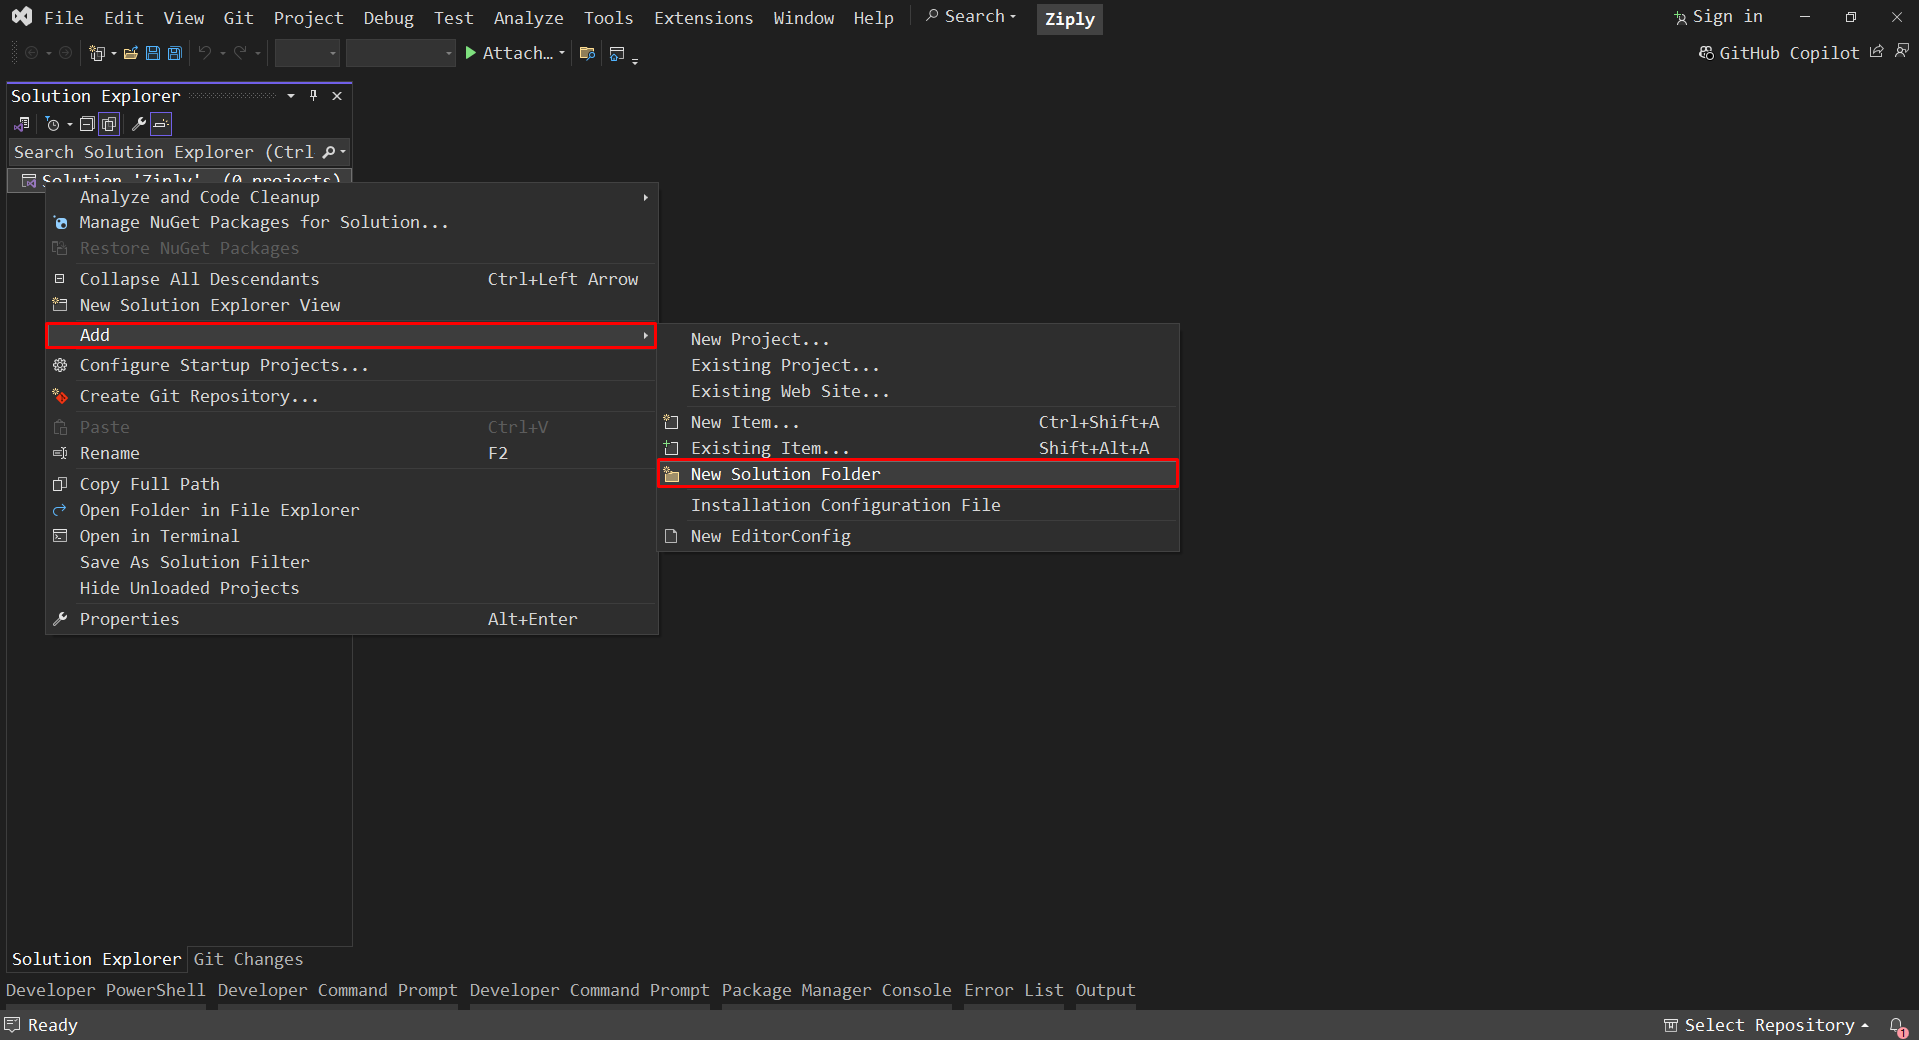The image size is (1919, 1040).
Task: Open the Solution Platforms combo box
Action: pyautogui.click(x=400, y=53)
